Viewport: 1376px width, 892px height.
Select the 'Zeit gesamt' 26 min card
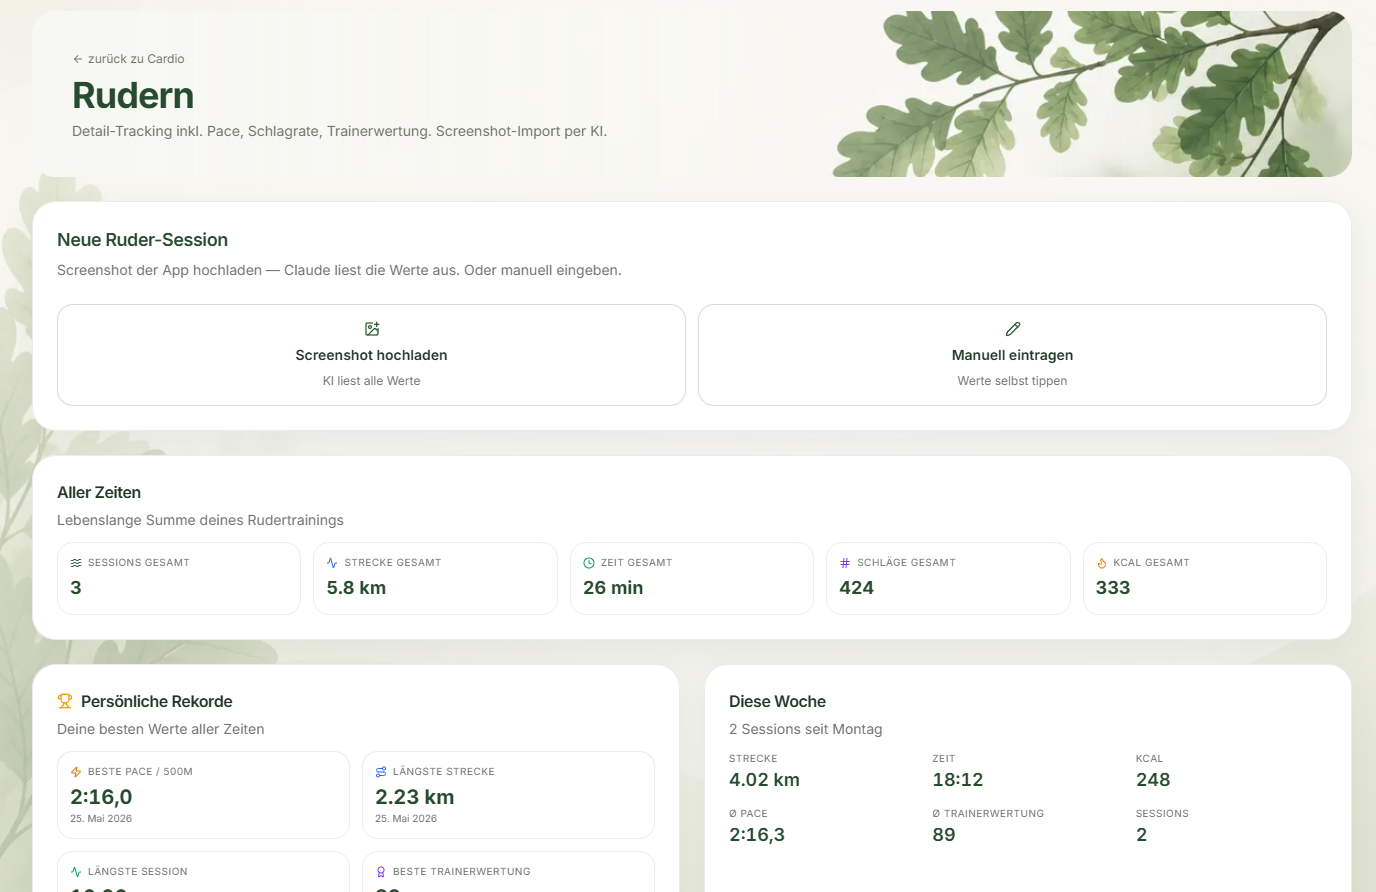[x=692, y=578]
